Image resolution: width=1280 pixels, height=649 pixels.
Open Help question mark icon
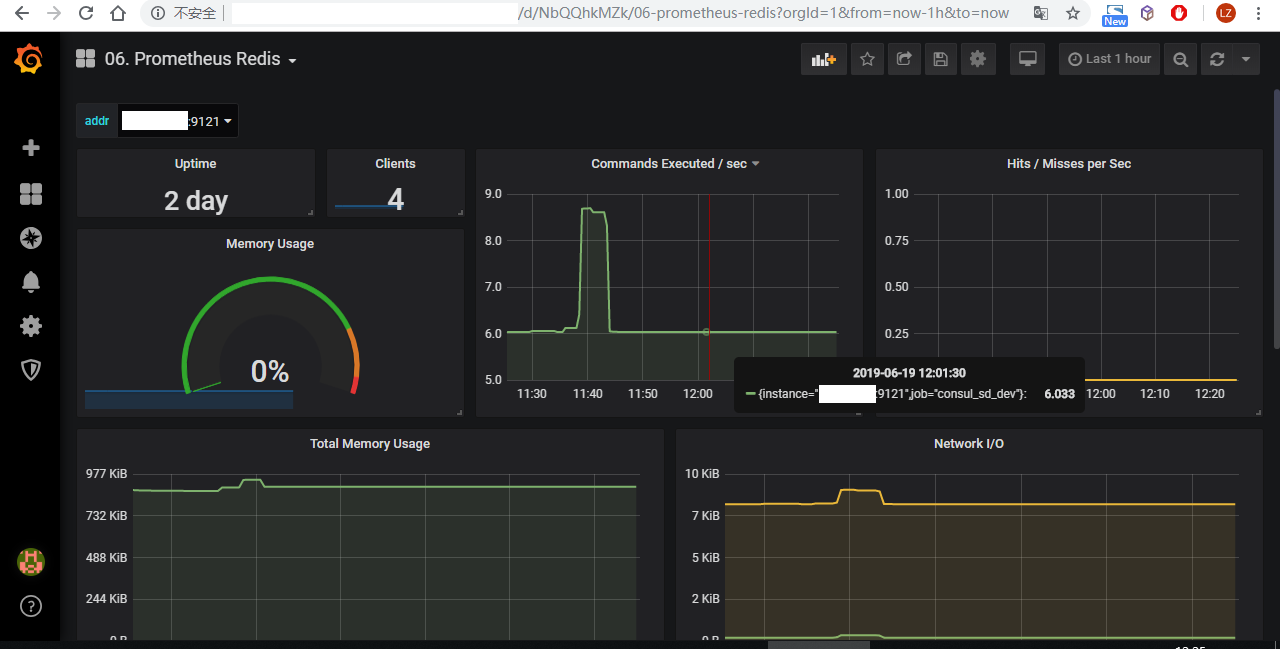(31, 606)
